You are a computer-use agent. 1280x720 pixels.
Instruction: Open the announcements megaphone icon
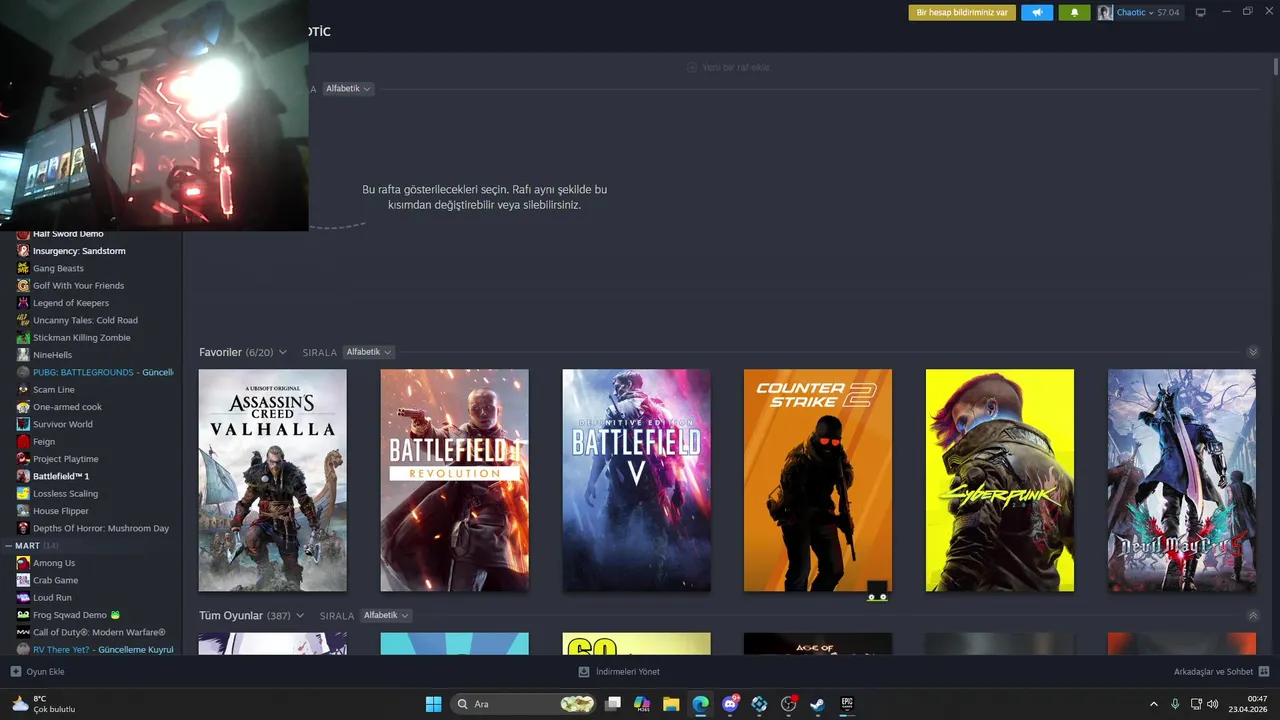(x=1037, y=13)
